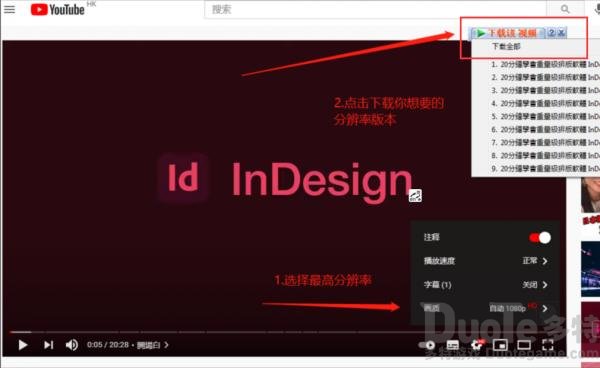Expand the 播放速度 playback speed submenu
600x368 pixels.
point(485,261)
